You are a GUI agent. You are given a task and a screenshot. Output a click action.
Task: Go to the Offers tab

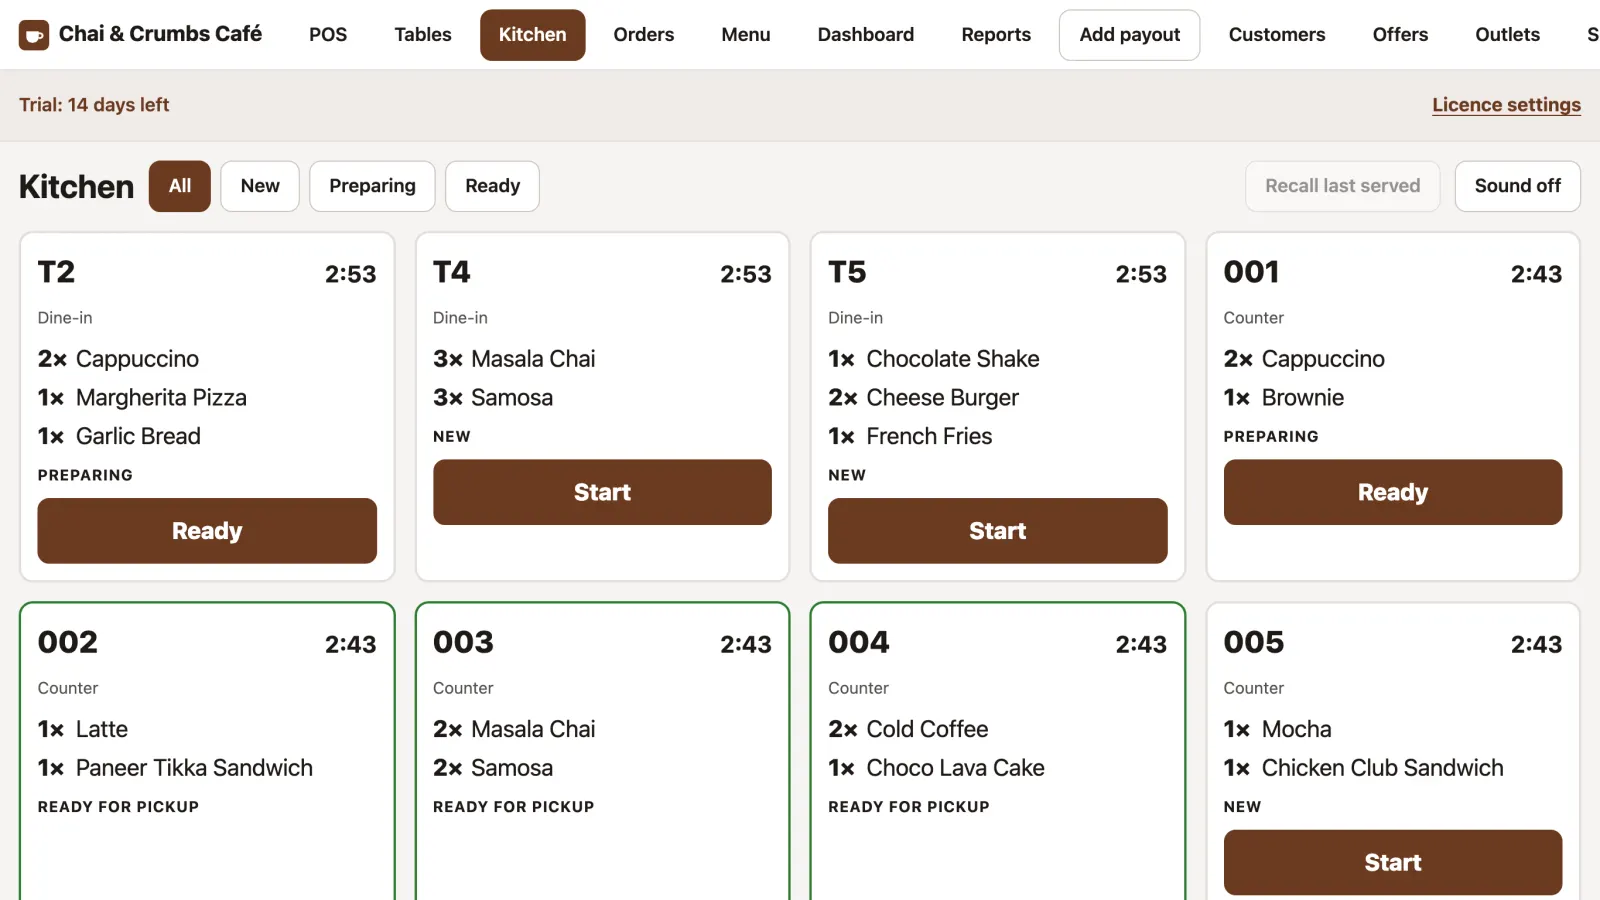(x=1400, y=35)
